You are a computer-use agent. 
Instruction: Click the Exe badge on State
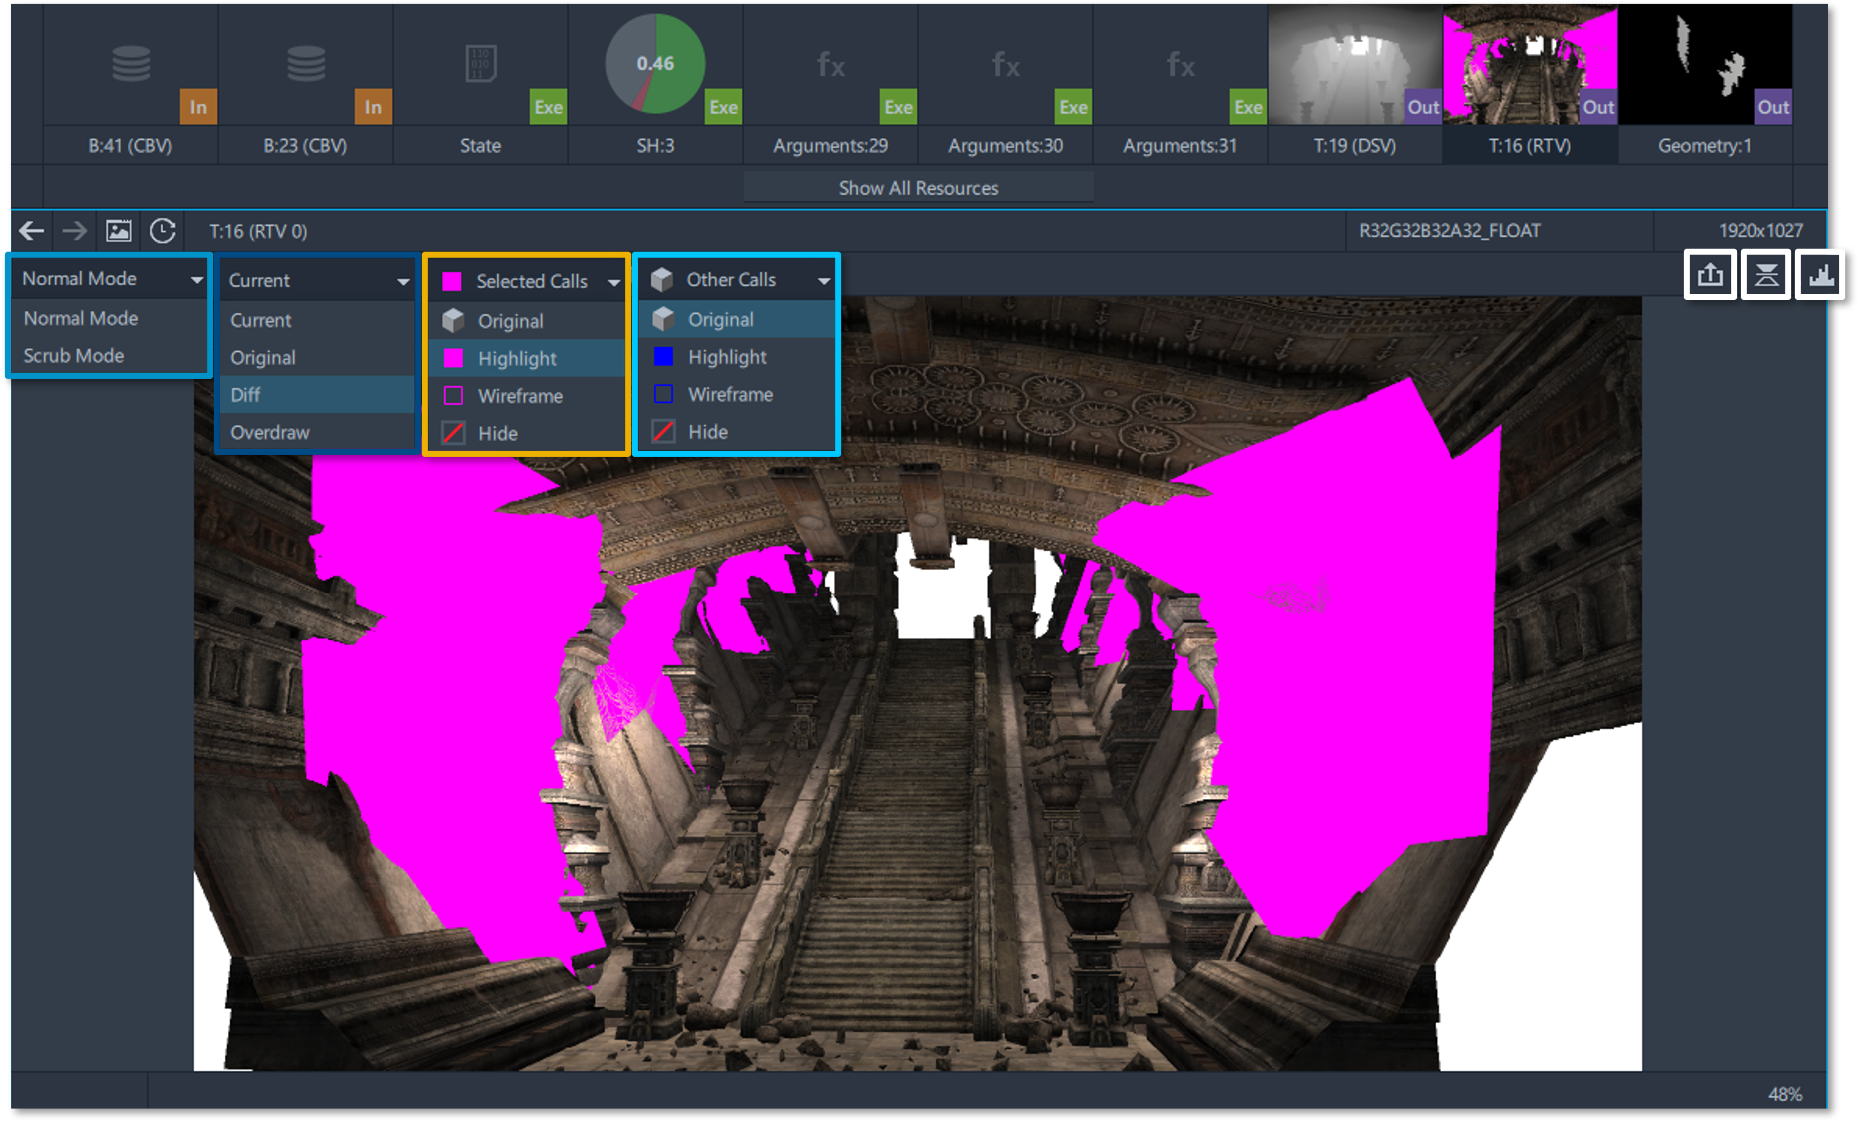point(548,107)
